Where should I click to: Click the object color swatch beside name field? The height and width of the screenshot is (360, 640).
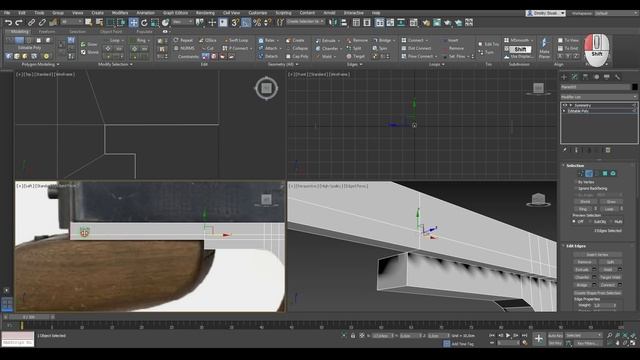[634, 87]
